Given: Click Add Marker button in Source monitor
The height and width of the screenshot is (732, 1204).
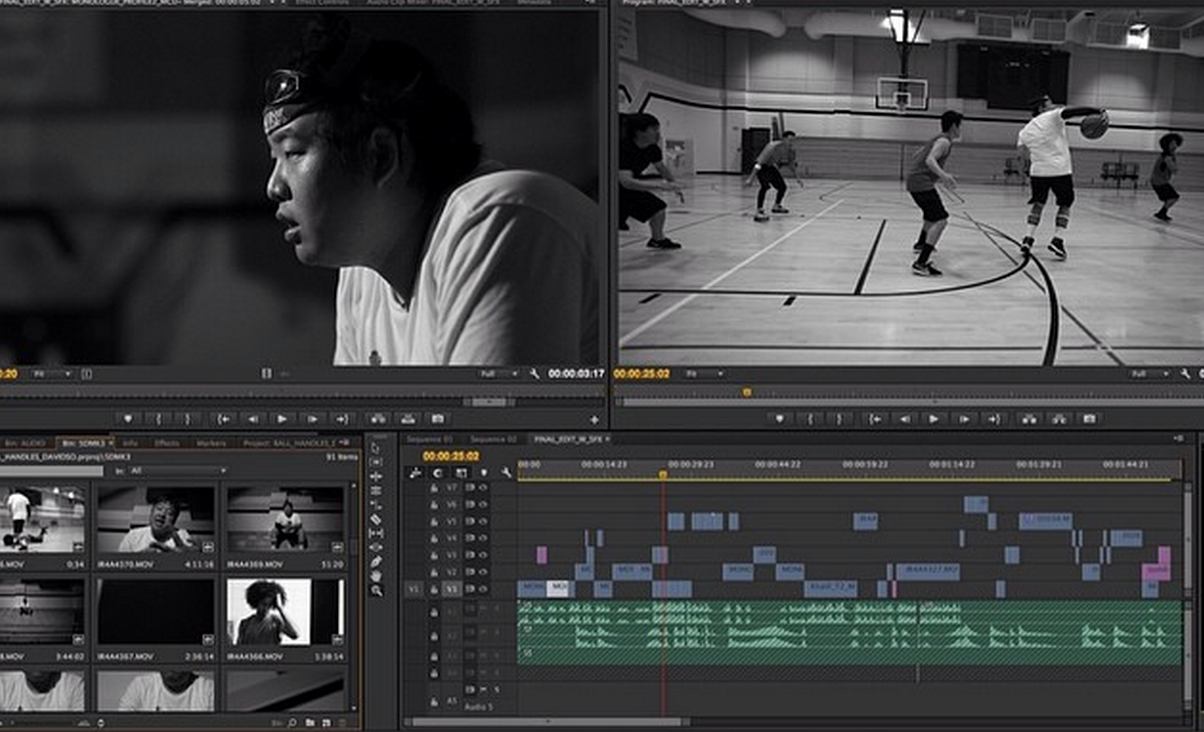Looking at the screenshot, I should (128, 419).
